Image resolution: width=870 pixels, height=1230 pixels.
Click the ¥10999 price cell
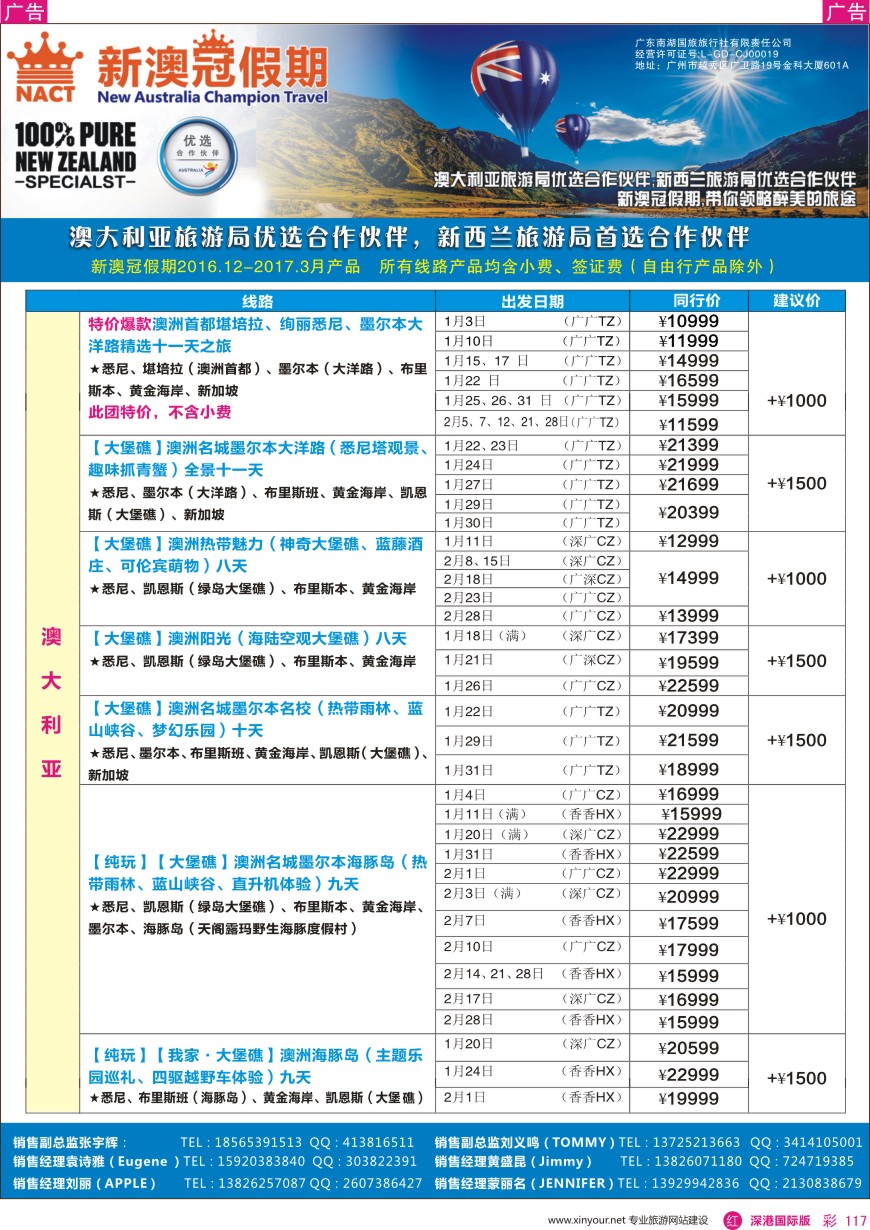pos(689,321)
